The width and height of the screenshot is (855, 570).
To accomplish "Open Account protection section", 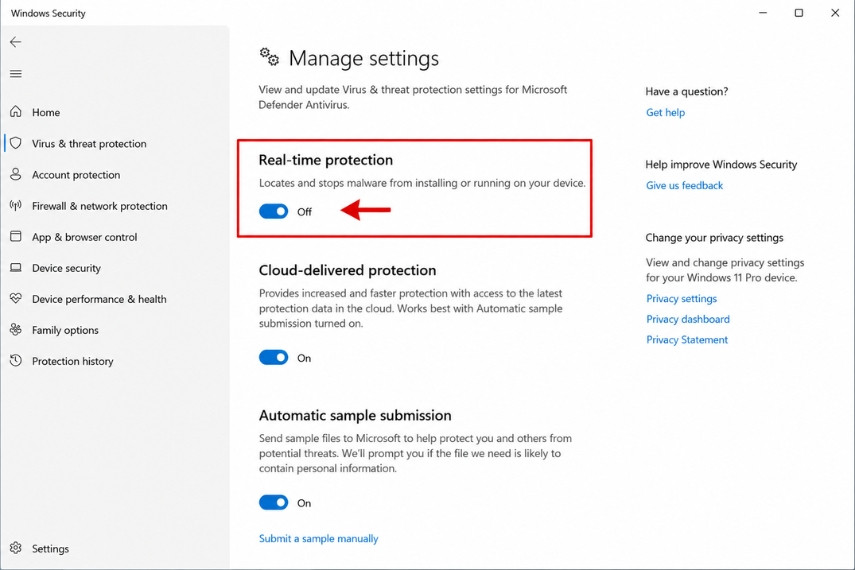I will click(76, 175).
